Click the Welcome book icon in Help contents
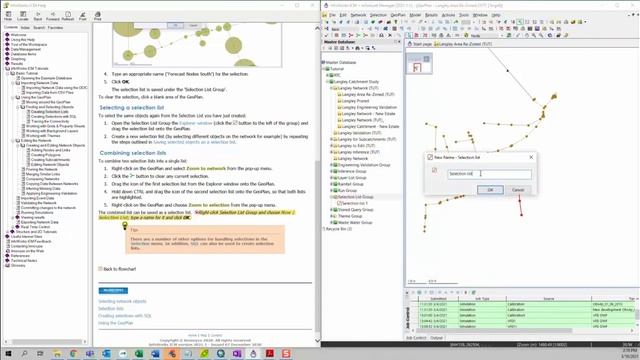Image resolution: width=640 pixels, height=360 pixels. (7, 35)
